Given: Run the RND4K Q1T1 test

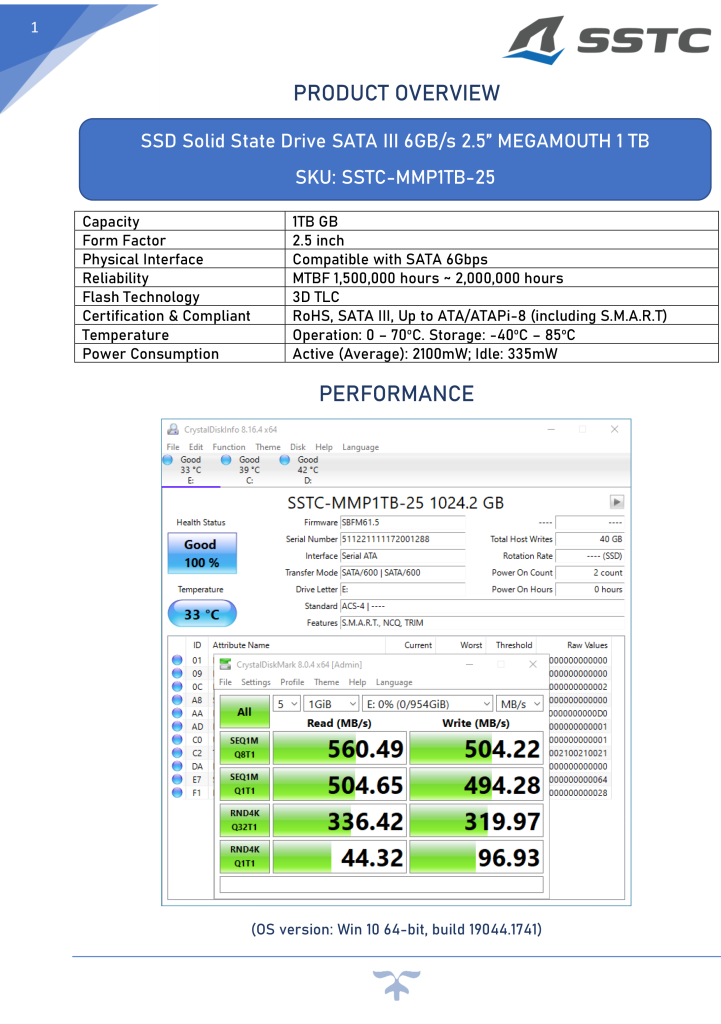Looking at the screenshot, I should (x=244, y=857).
